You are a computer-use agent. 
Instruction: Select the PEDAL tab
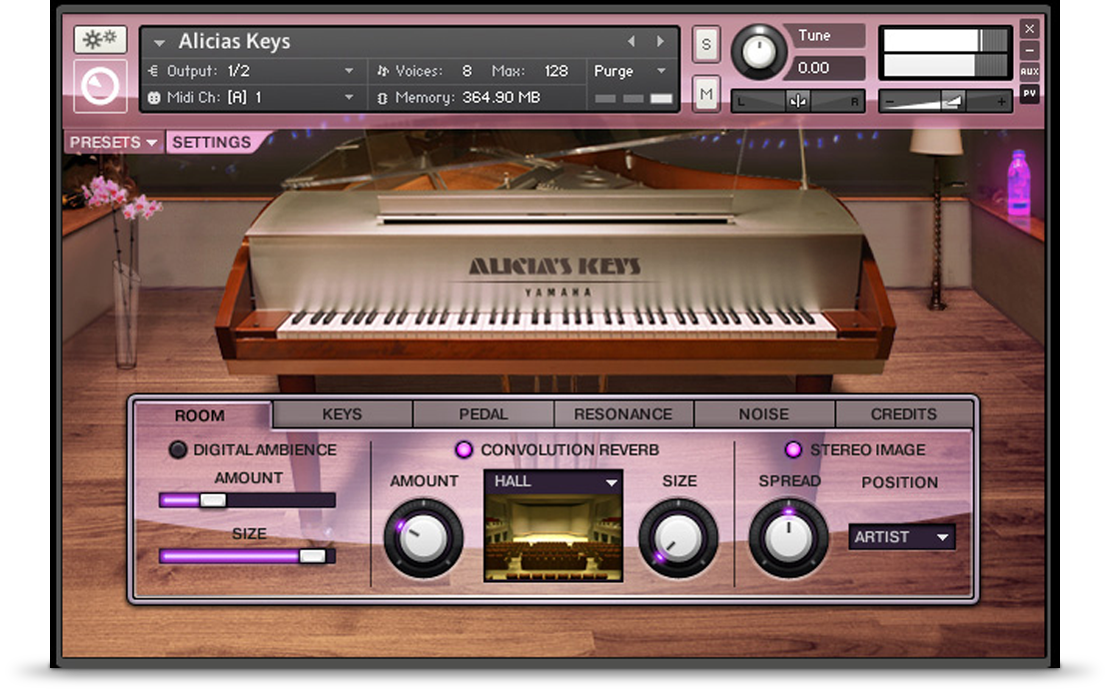[483, 414]
